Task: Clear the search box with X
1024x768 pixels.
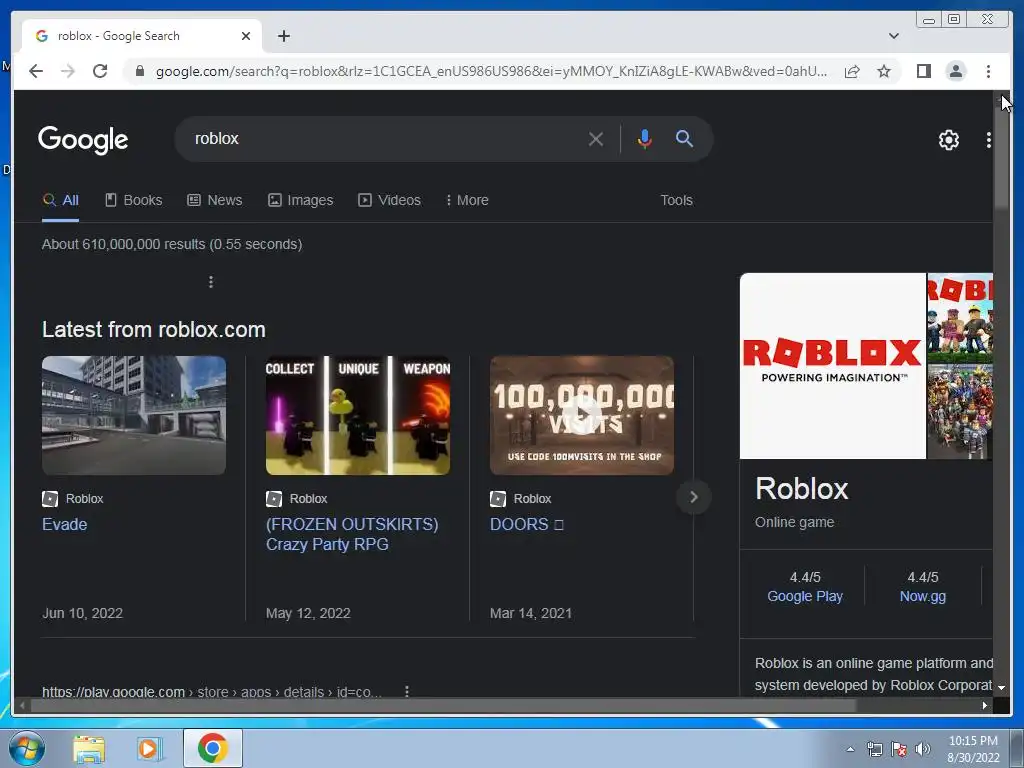Action: coord(596,139)
